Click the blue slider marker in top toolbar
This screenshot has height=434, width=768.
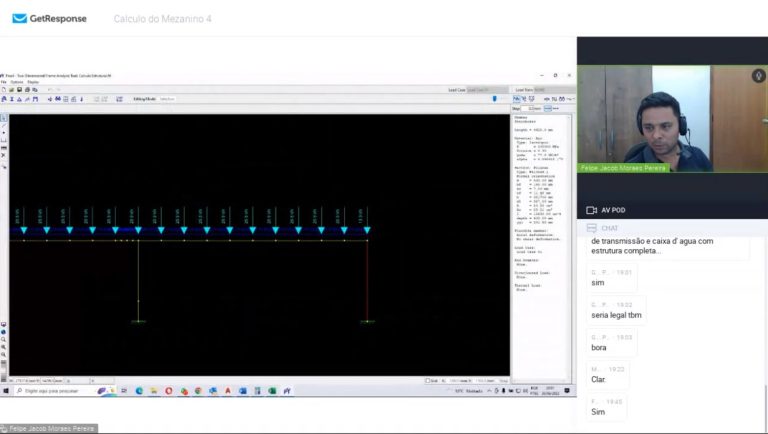(495, 99)
